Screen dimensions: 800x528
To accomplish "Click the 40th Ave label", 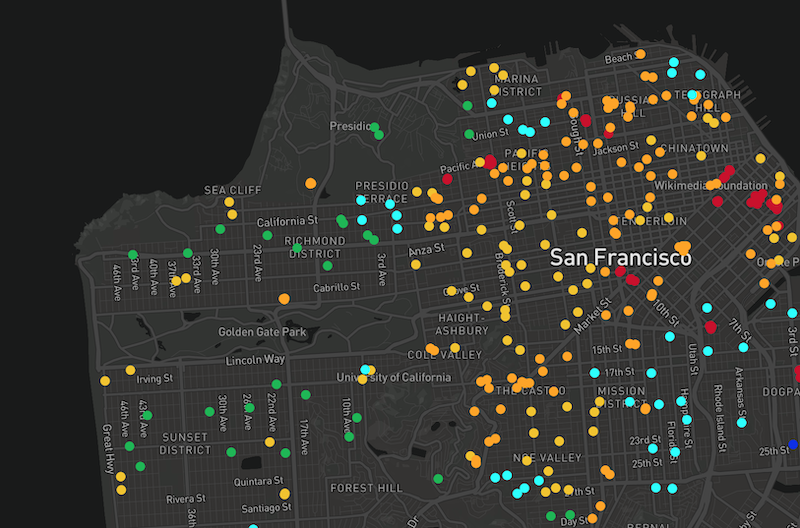I will coord(153,276).
